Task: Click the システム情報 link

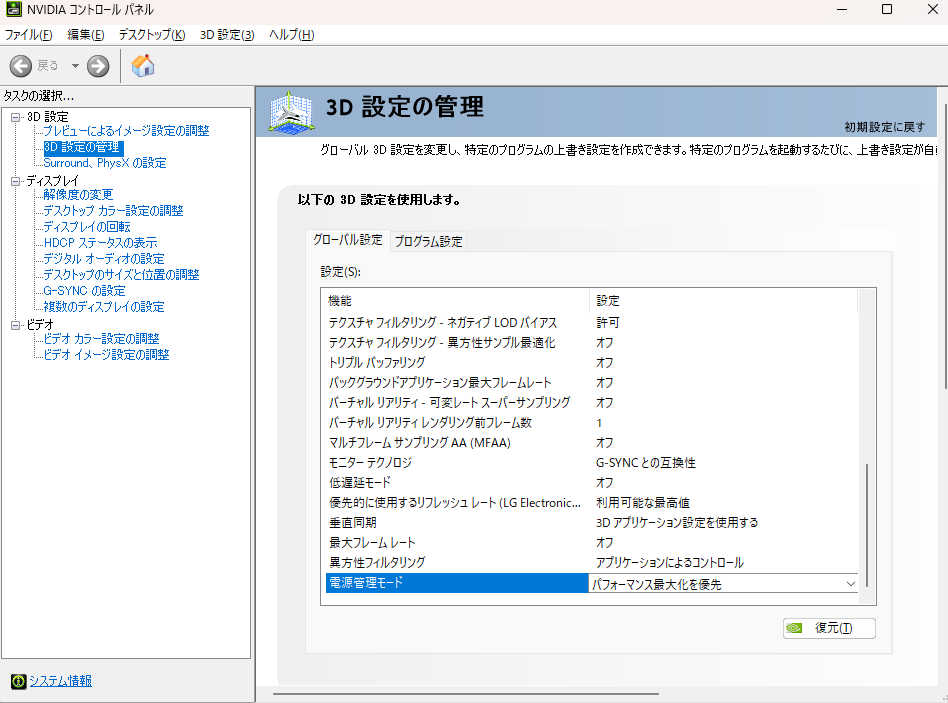Action: point(60,681)
